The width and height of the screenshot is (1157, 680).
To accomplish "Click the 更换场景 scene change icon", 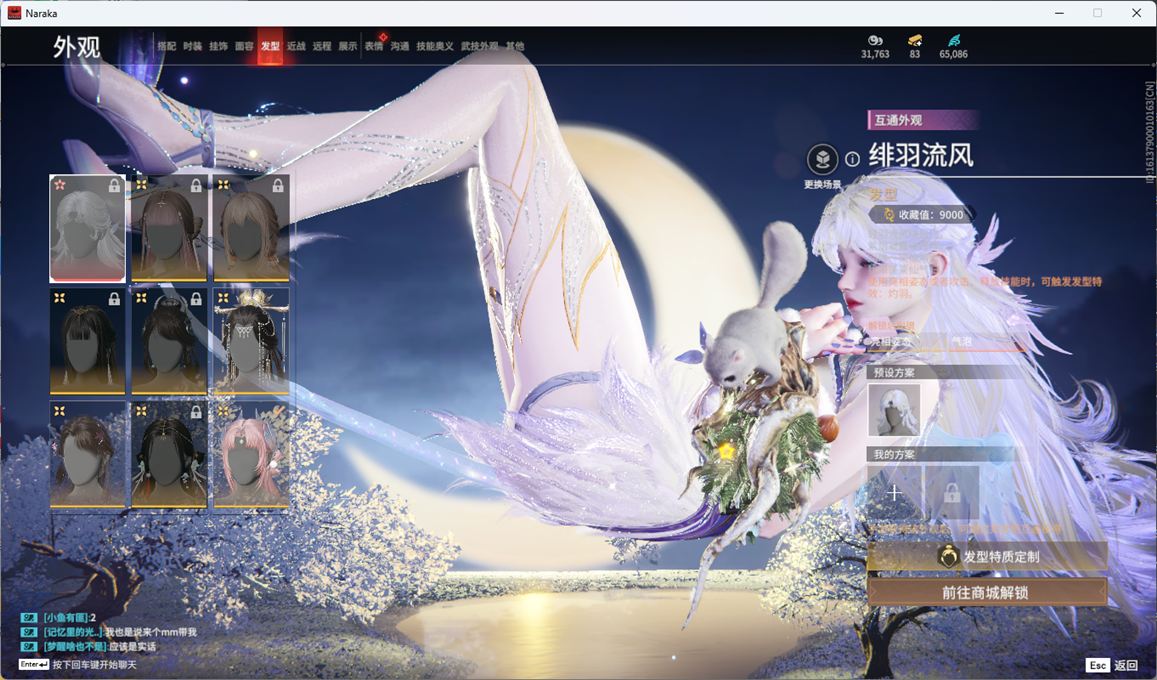I will click(822, 160).
